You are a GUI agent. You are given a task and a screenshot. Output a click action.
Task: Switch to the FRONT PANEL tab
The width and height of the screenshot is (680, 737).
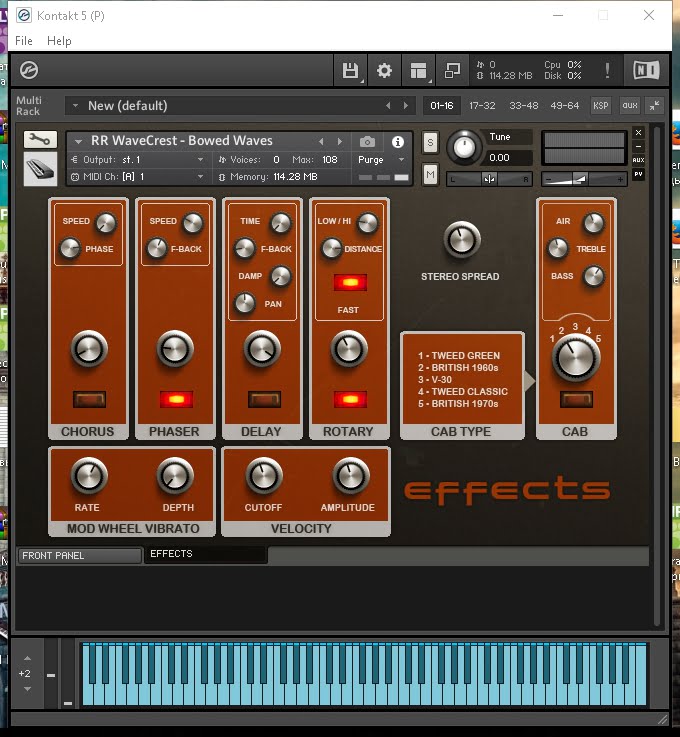pyautogui.click(x=79, y=556)
